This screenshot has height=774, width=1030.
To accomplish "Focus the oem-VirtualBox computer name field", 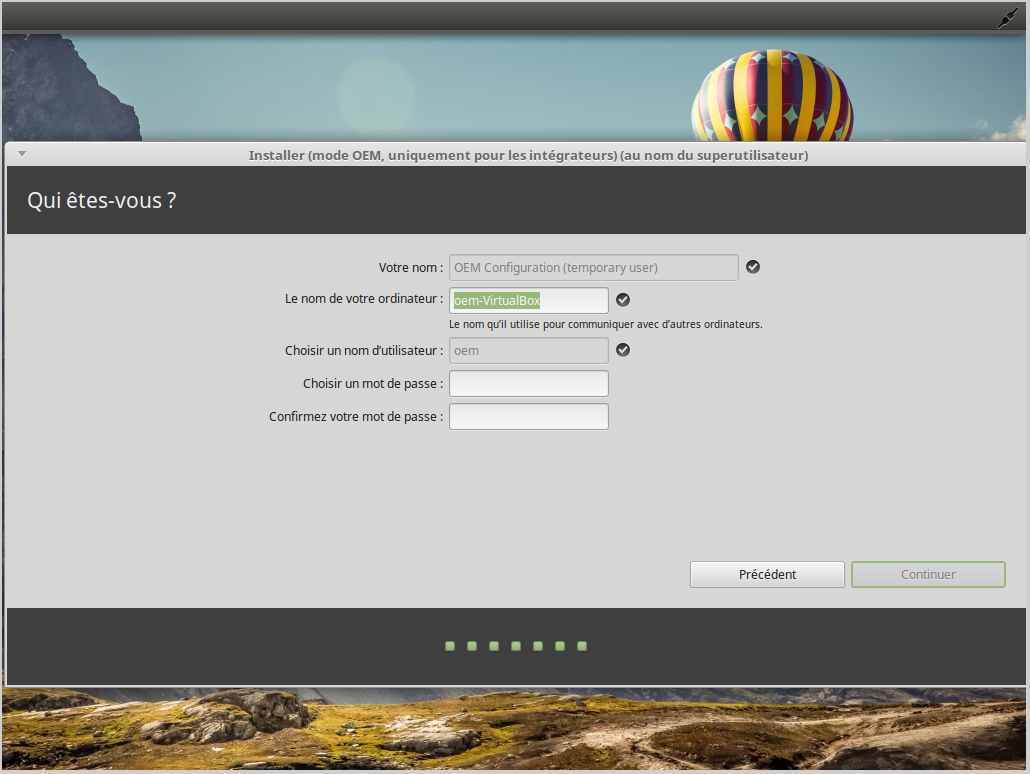I will (x=528, y=301).
